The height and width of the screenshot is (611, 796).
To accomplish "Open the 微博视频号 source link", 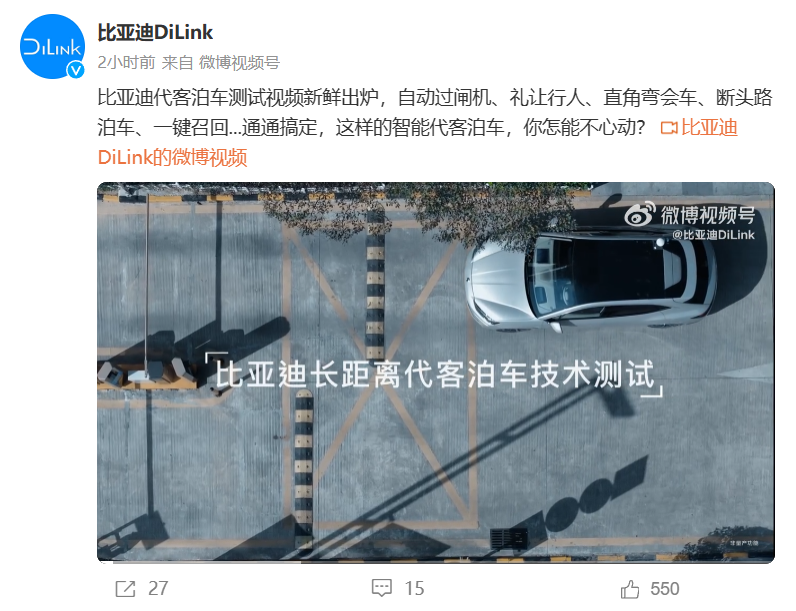I will 239,62.
